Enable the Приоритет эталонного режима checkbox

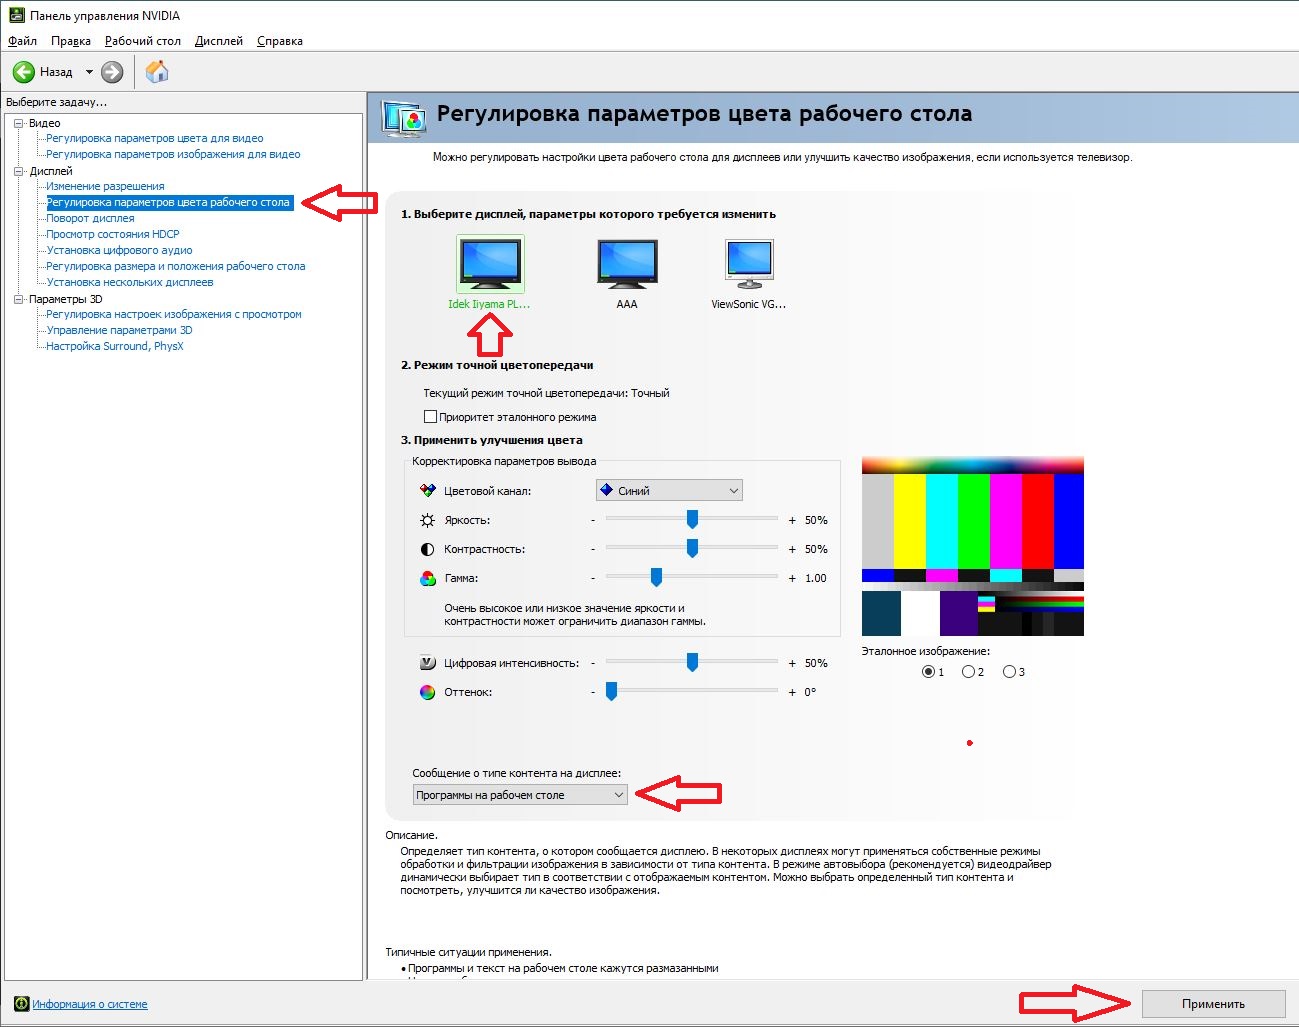[430, 417]
